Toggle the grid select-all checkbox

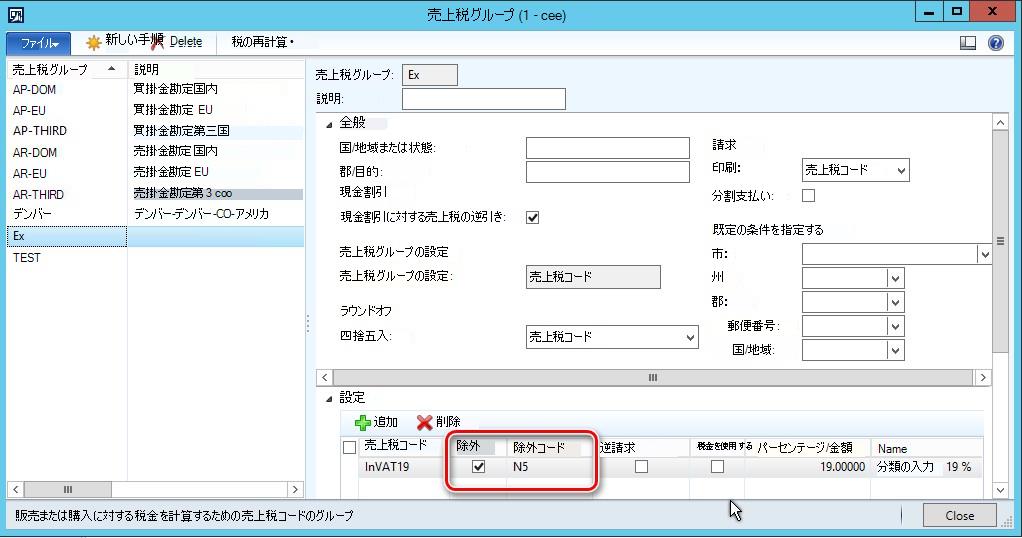click(349, 447)
